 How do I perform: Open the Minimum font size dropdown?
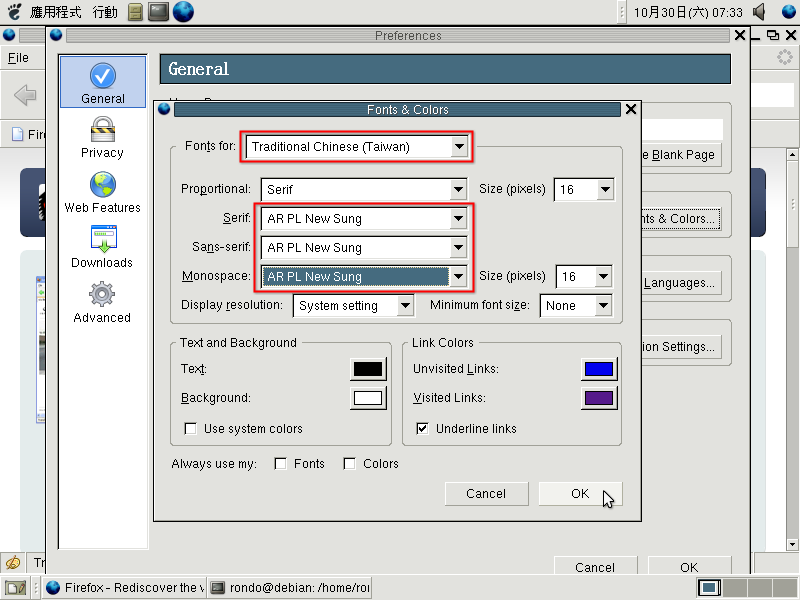(x=576, y=306)
